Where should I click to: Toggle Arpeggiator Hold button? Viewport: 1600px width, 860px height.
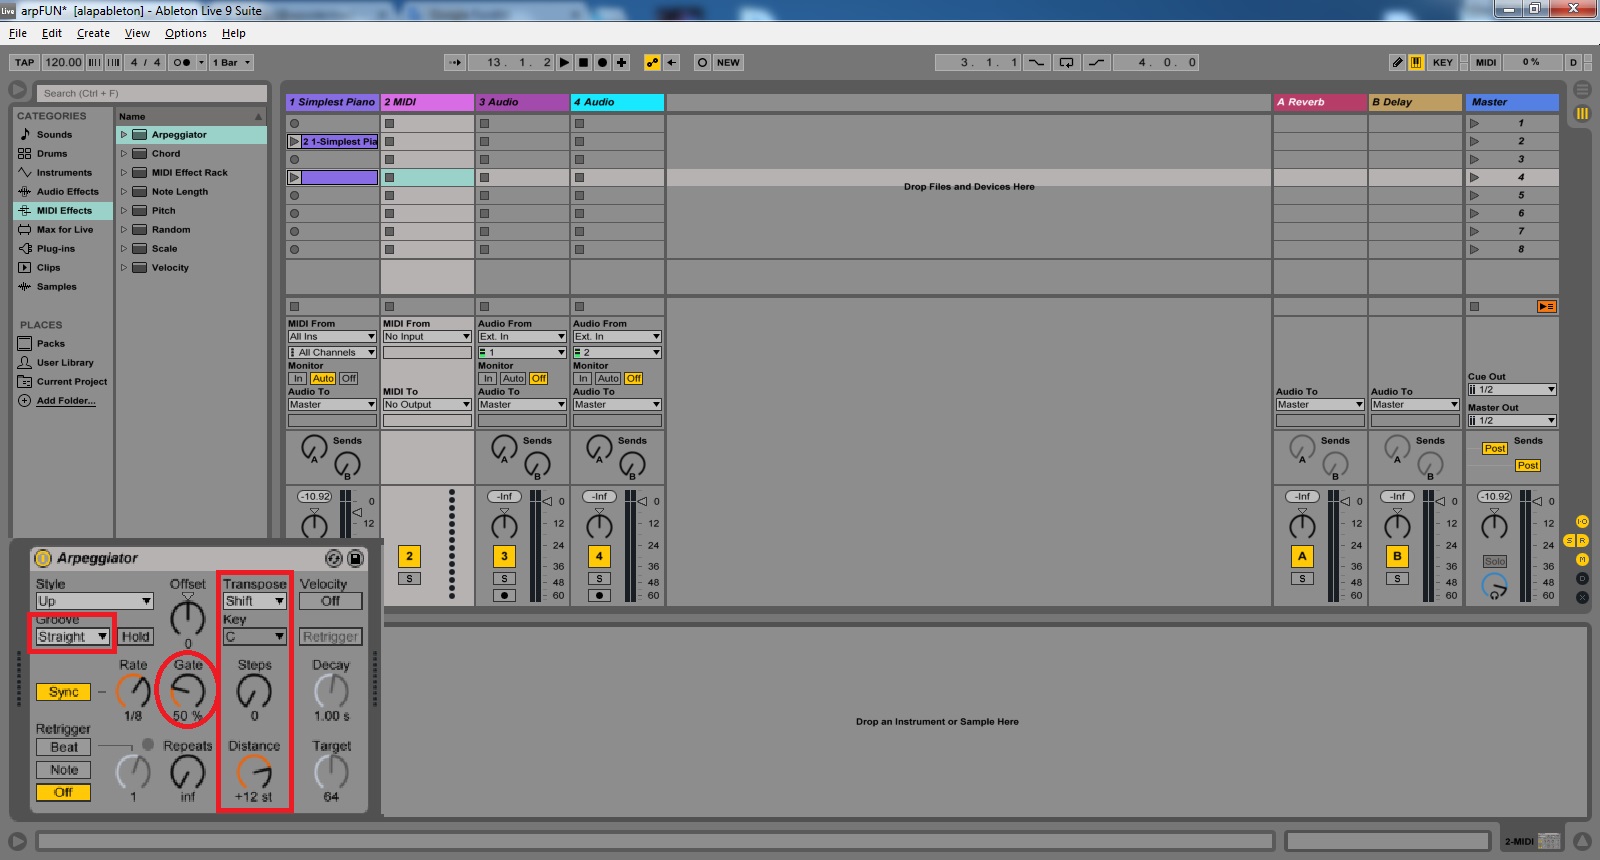[135, 636]
